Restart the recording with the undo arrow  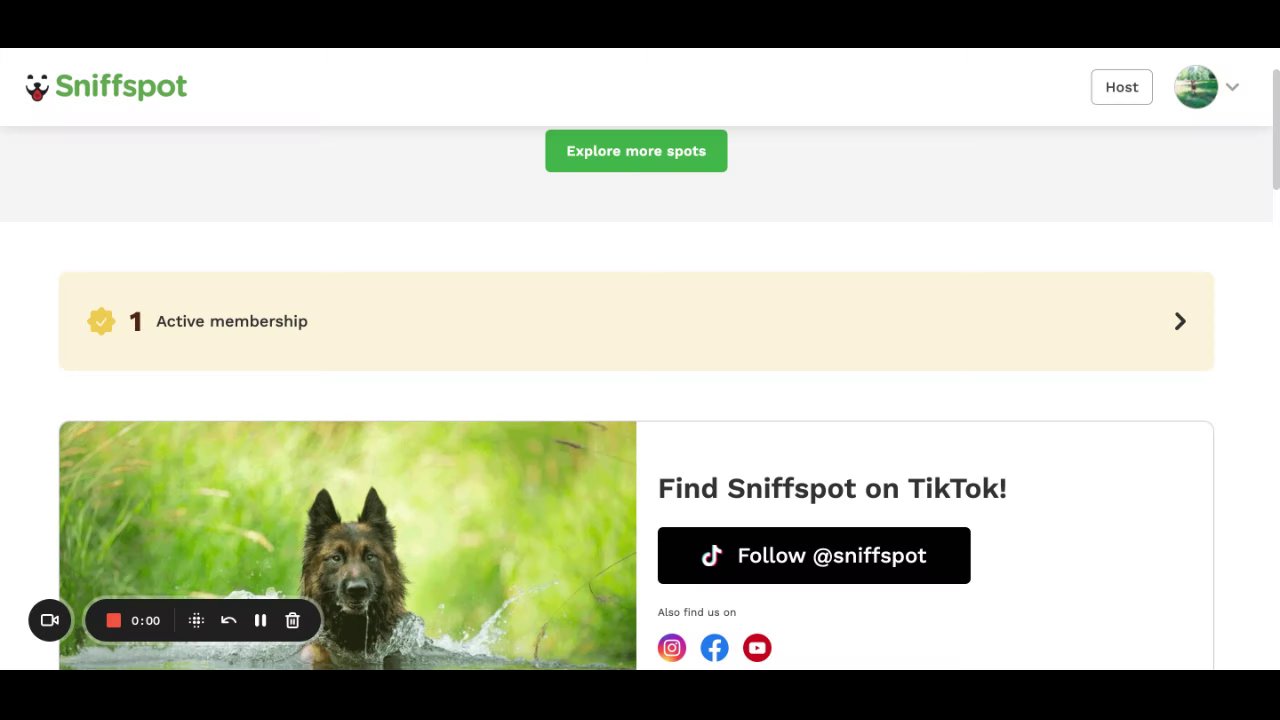point(228,620)
